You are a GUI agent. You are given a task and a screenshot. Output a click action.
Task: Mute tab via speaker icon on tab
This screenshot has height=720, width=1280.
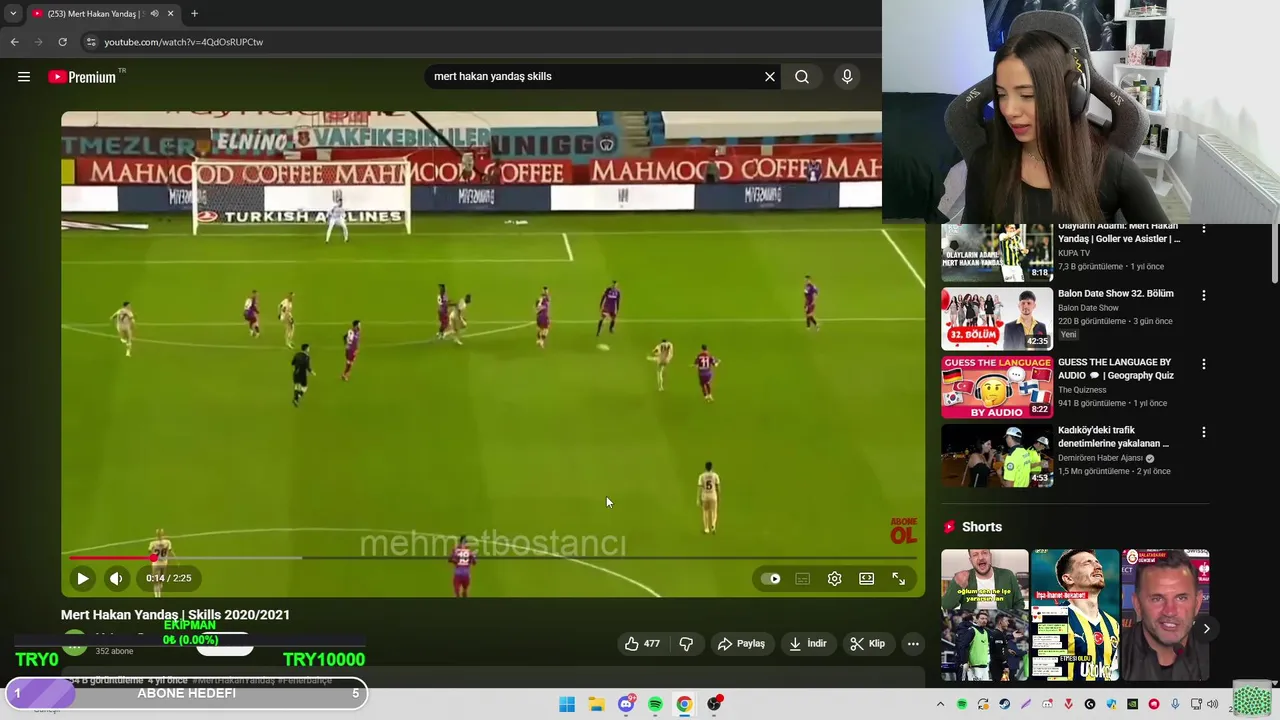[x=154, y=14]
